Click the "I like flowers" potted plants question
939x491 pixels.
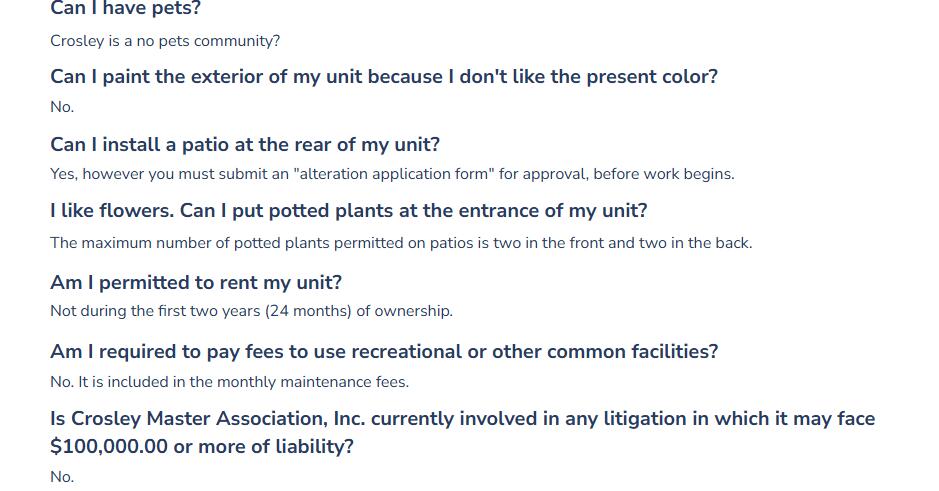[349, 211]
